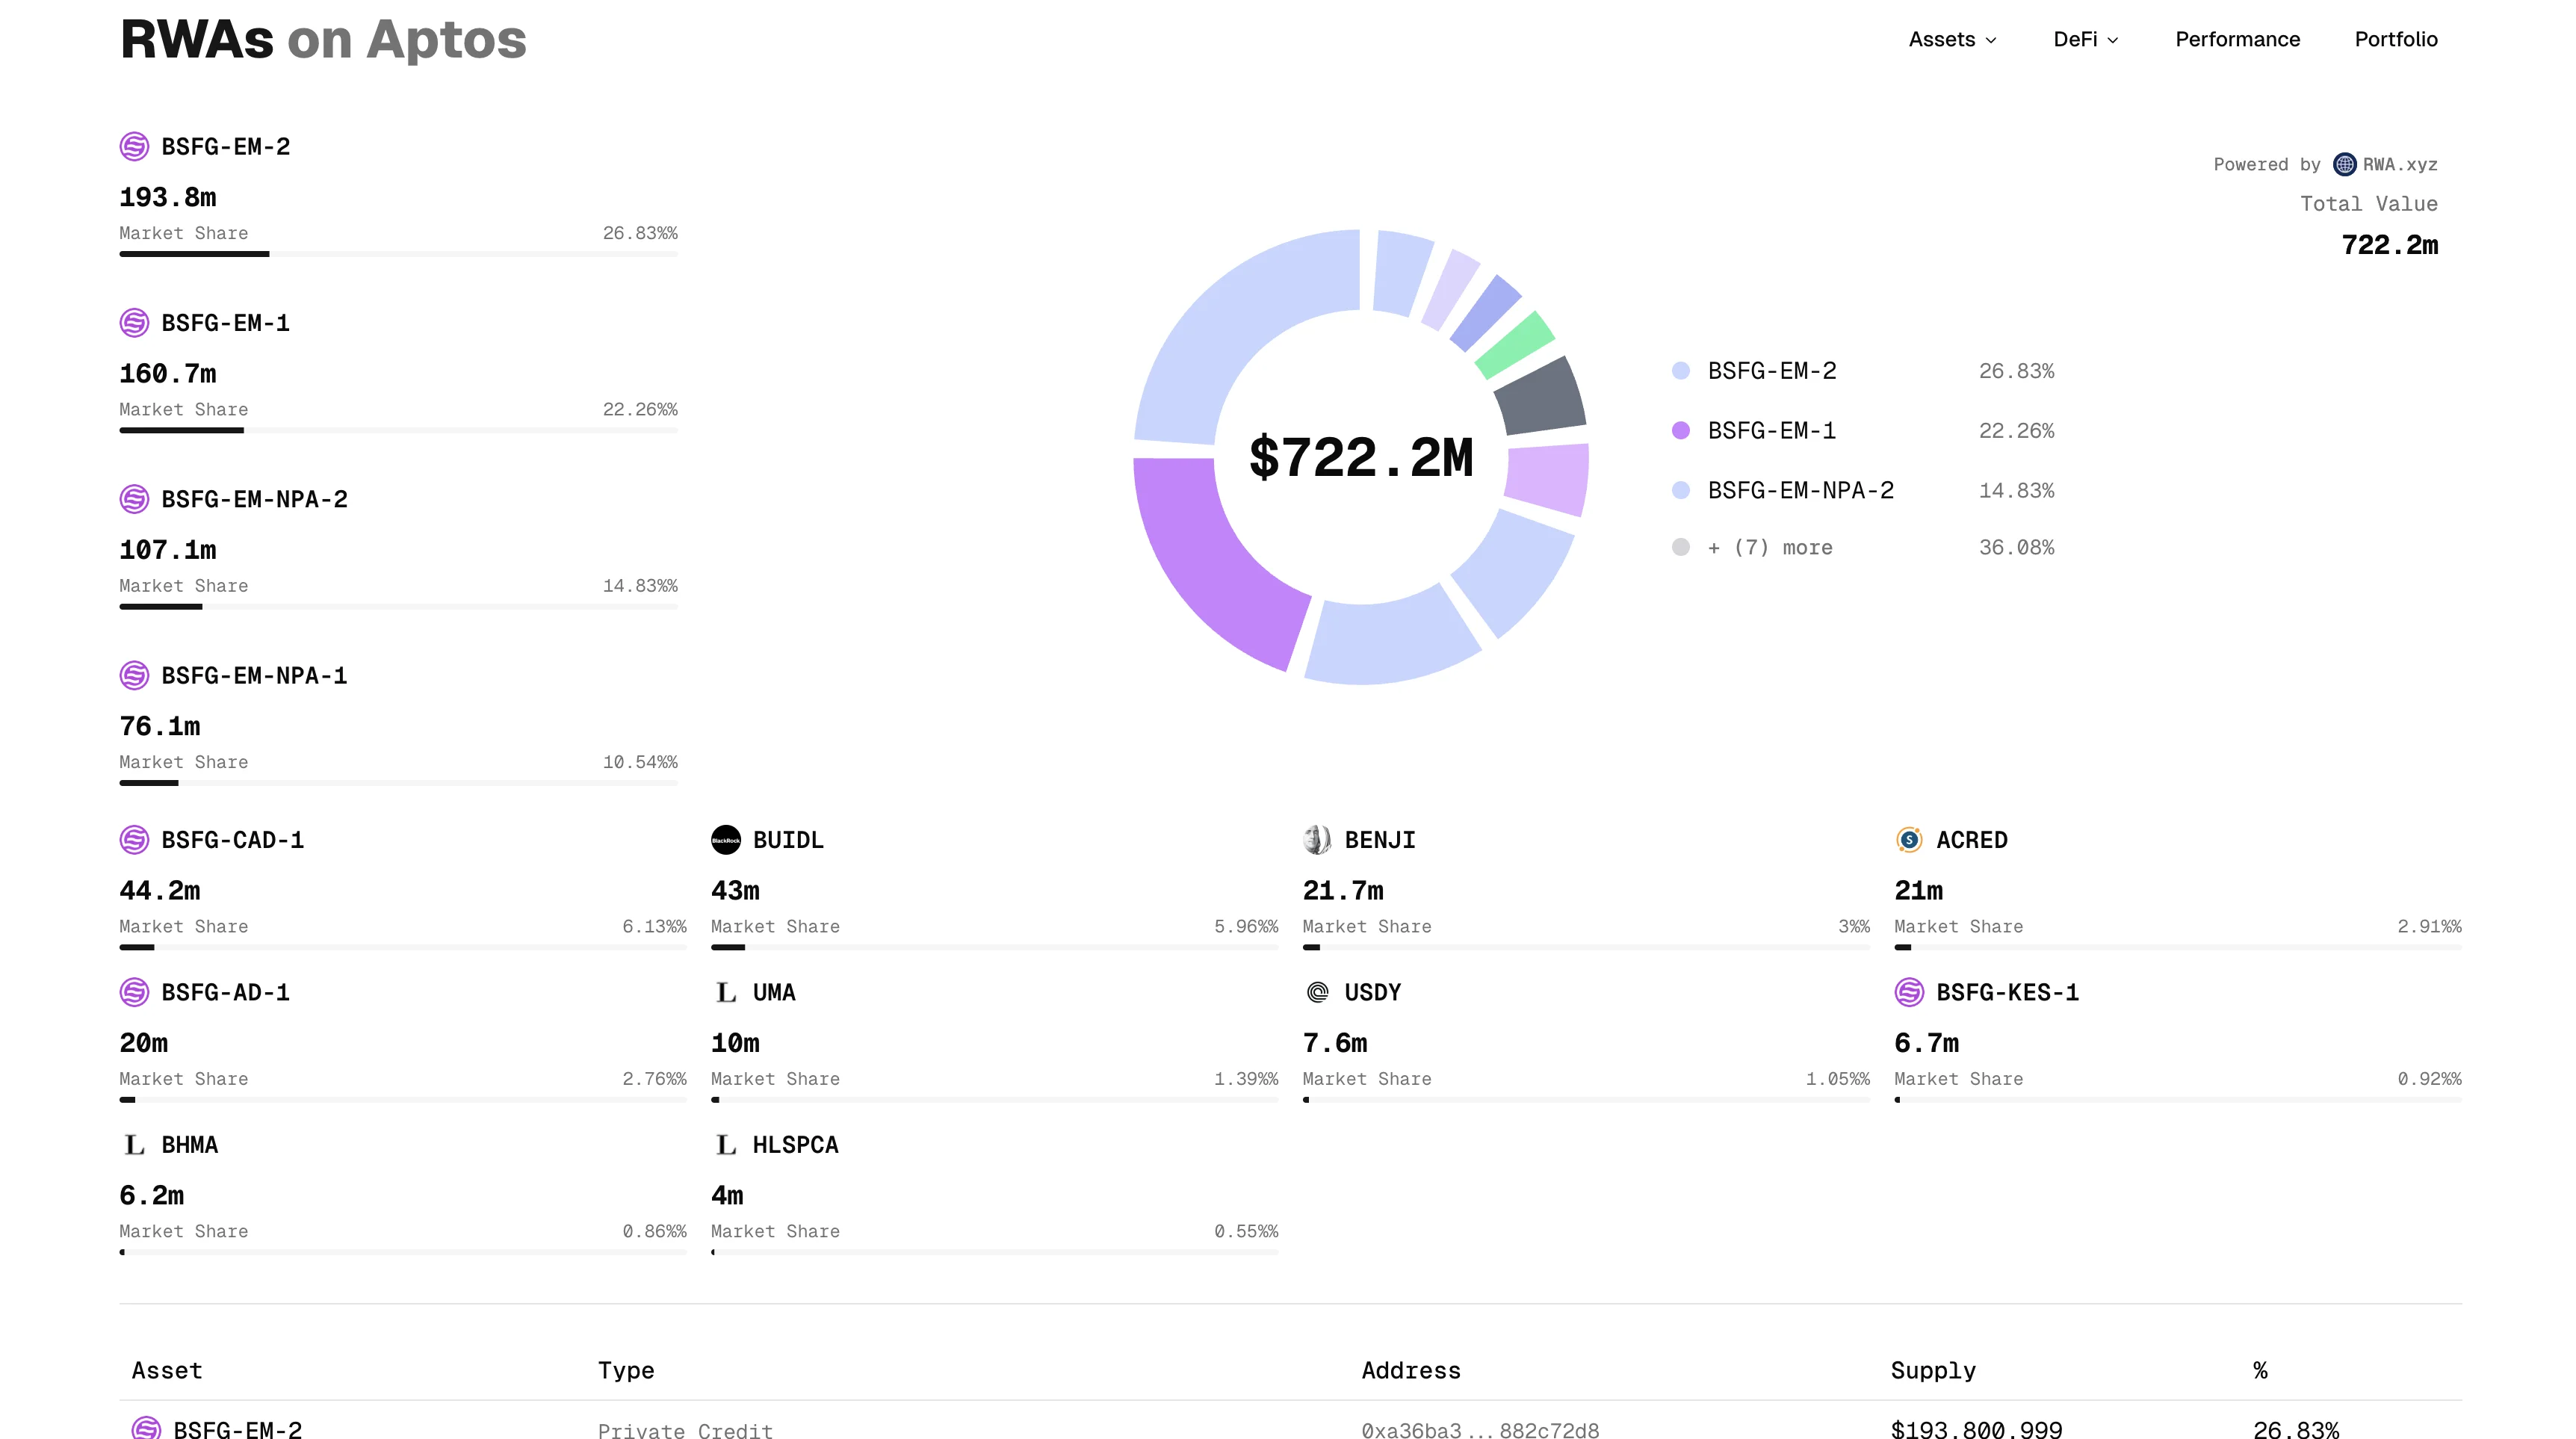2576x1439 pixels.
Task: Toggle the BSFG-EM-2 legend color dot
Action: coord(1681,370)
